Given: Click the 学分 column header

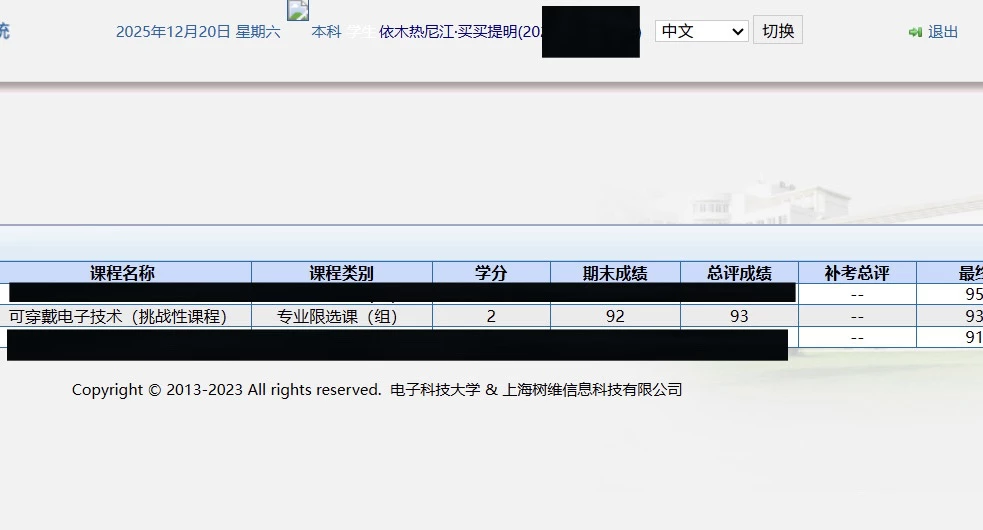Looking at the screenshot, I should [491, 273].
